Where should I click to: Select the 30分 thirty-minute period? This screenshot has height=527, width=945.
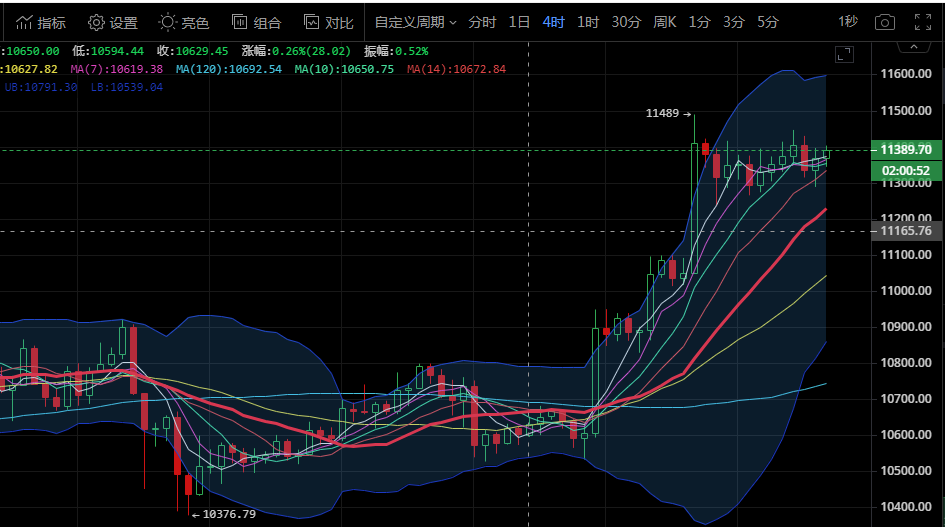pyautogui.click(x=626, y=22)
